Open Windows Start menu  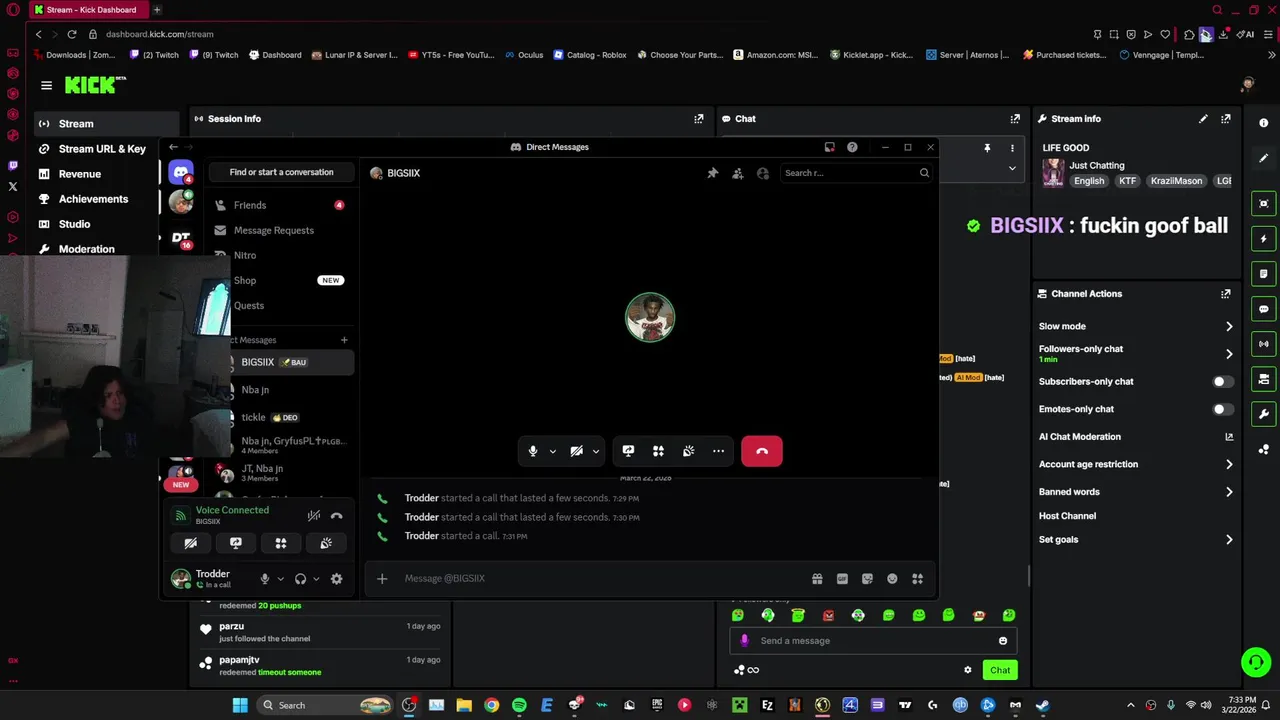tap(240, 705)
